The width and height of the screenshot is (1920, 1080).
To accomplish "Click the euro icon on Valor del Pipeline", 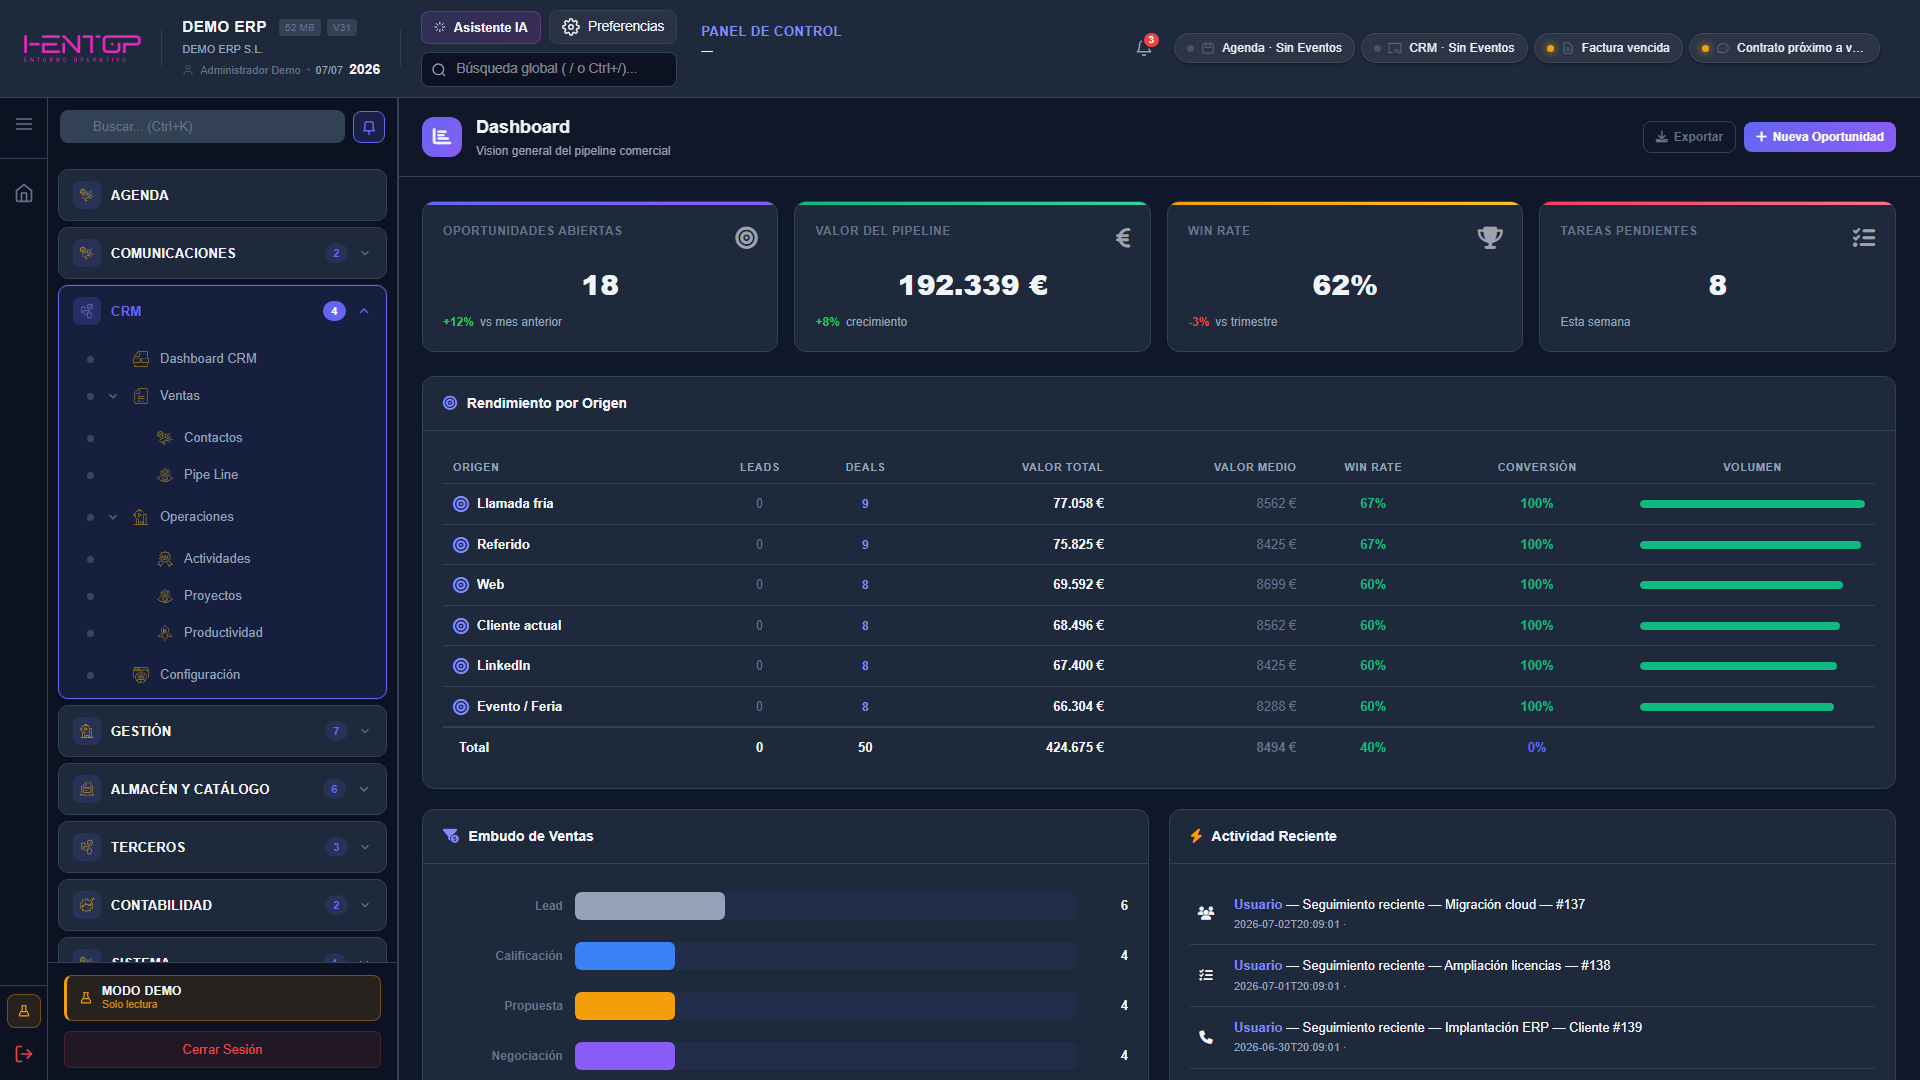I will (1123, 238).
